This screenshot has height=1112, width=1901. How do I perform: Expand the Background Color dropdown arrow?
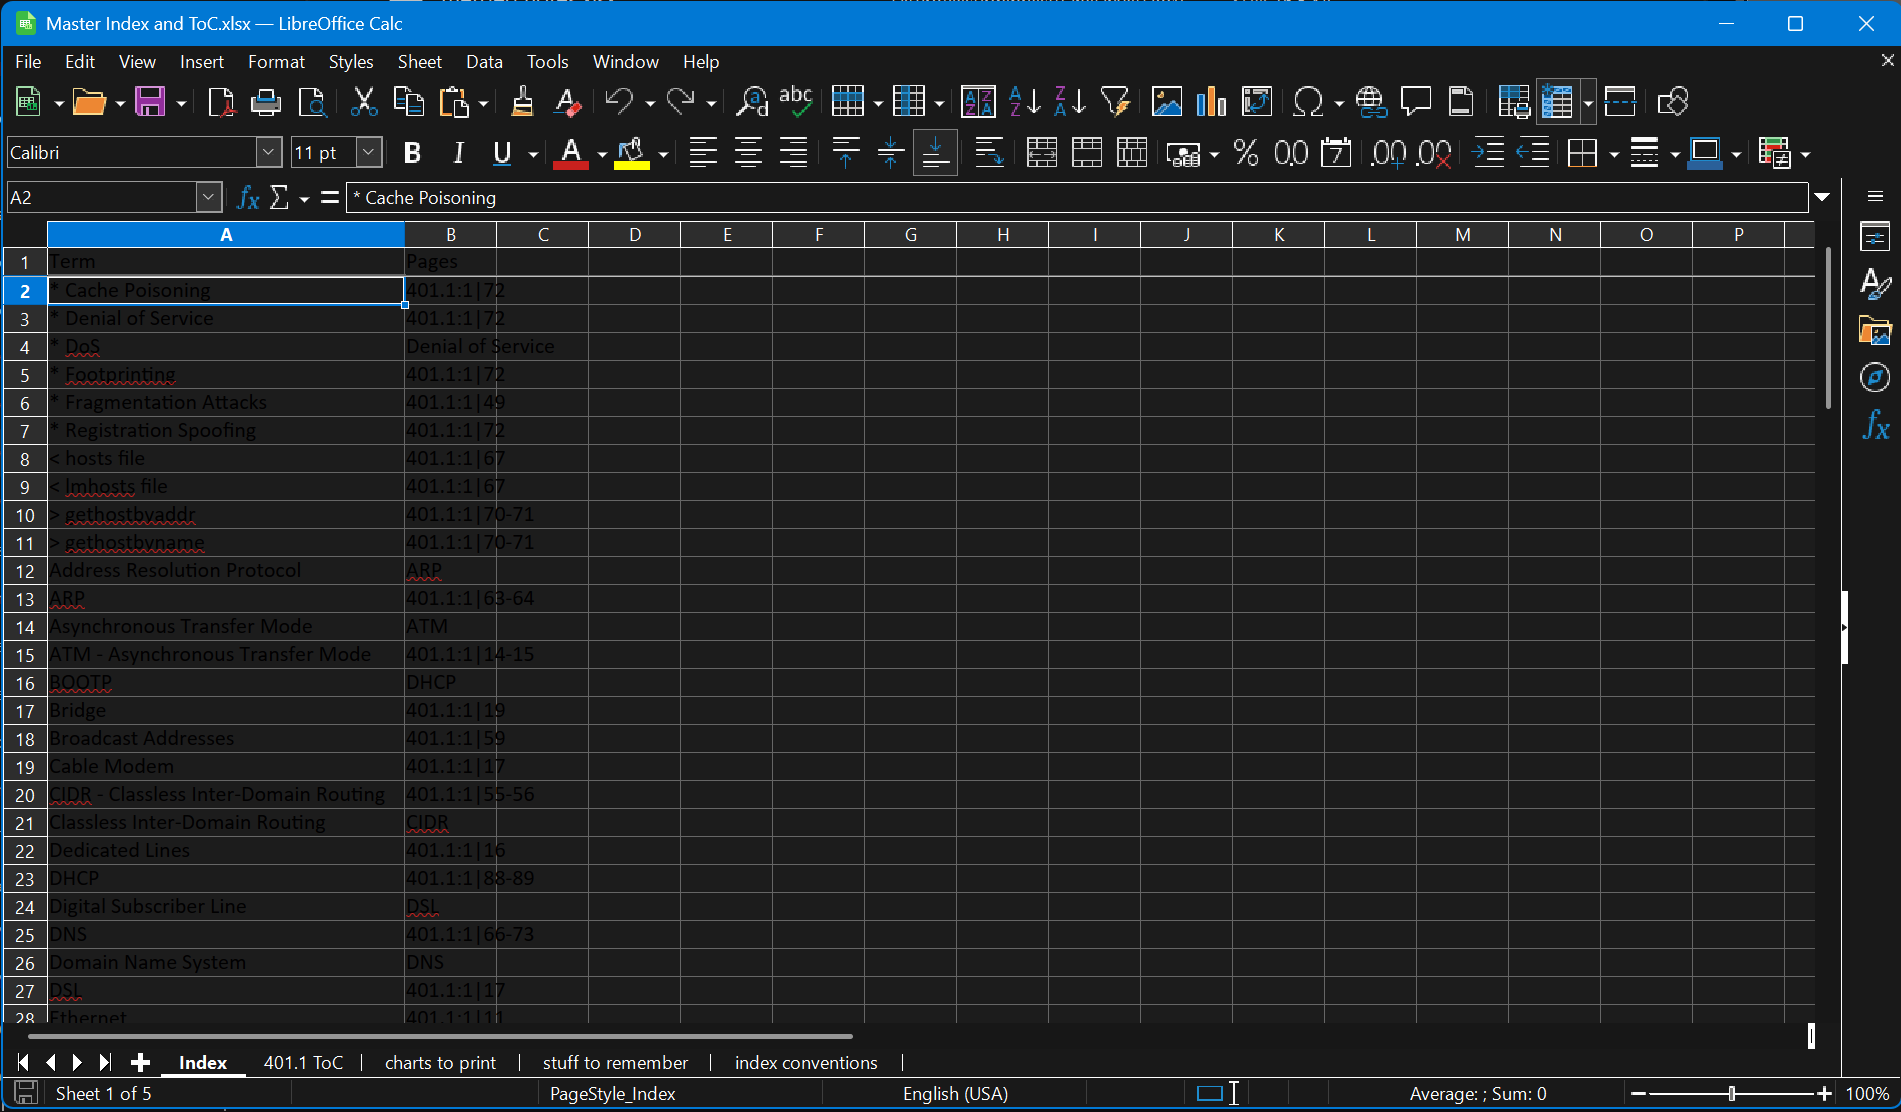[662, 154]
